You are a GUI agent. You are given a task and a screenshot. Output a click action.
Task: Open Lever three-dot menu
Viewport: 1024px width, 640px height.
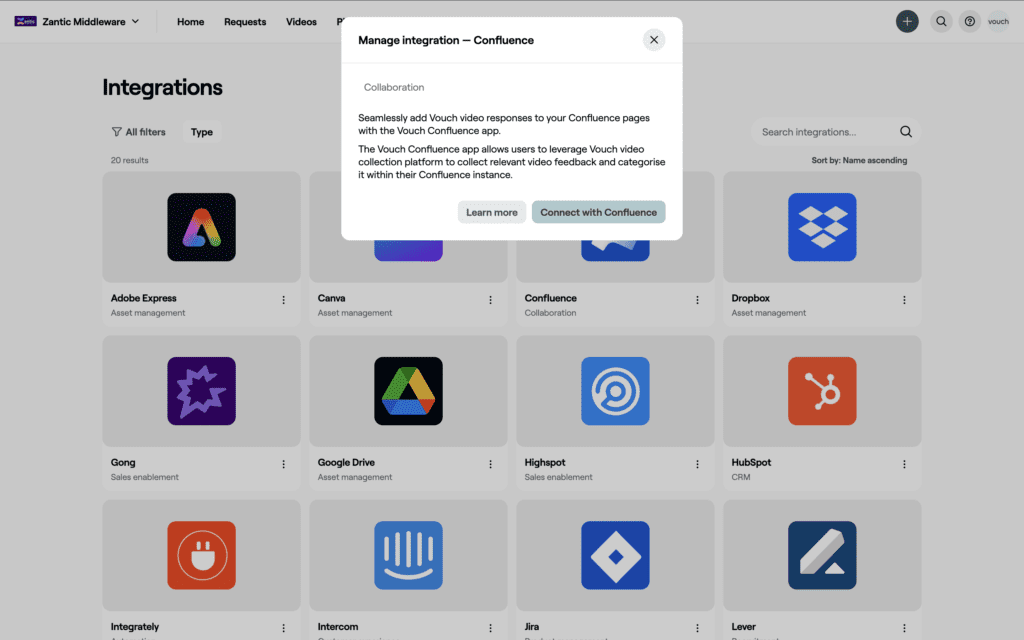904,628
